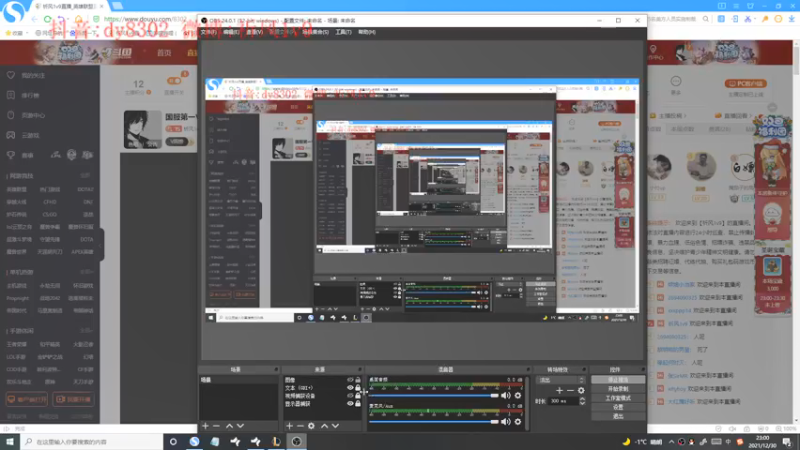Open the 文件(F) menu in OBS
The image size is (800, 450).
[x=209, y=32]
